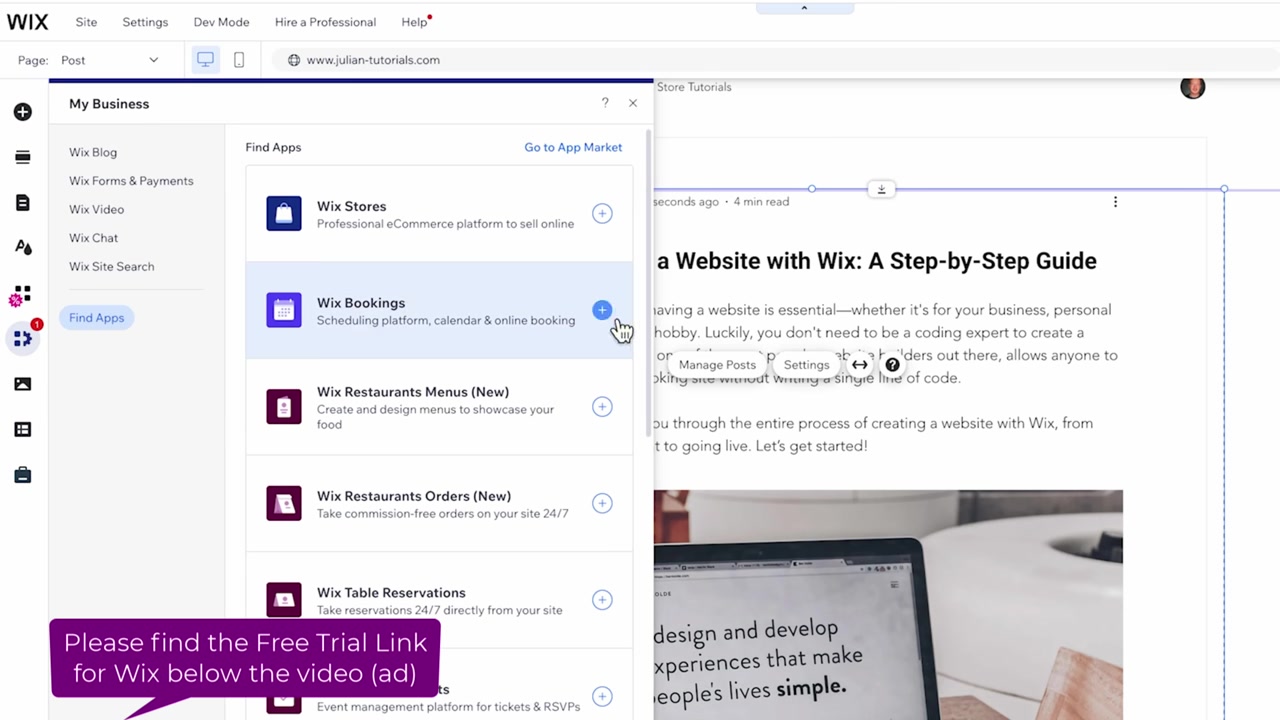Open the CMS table icon in the left sidebar
Screen dimensions: 1280x720
pyautogui.click(x=23, y=429)
